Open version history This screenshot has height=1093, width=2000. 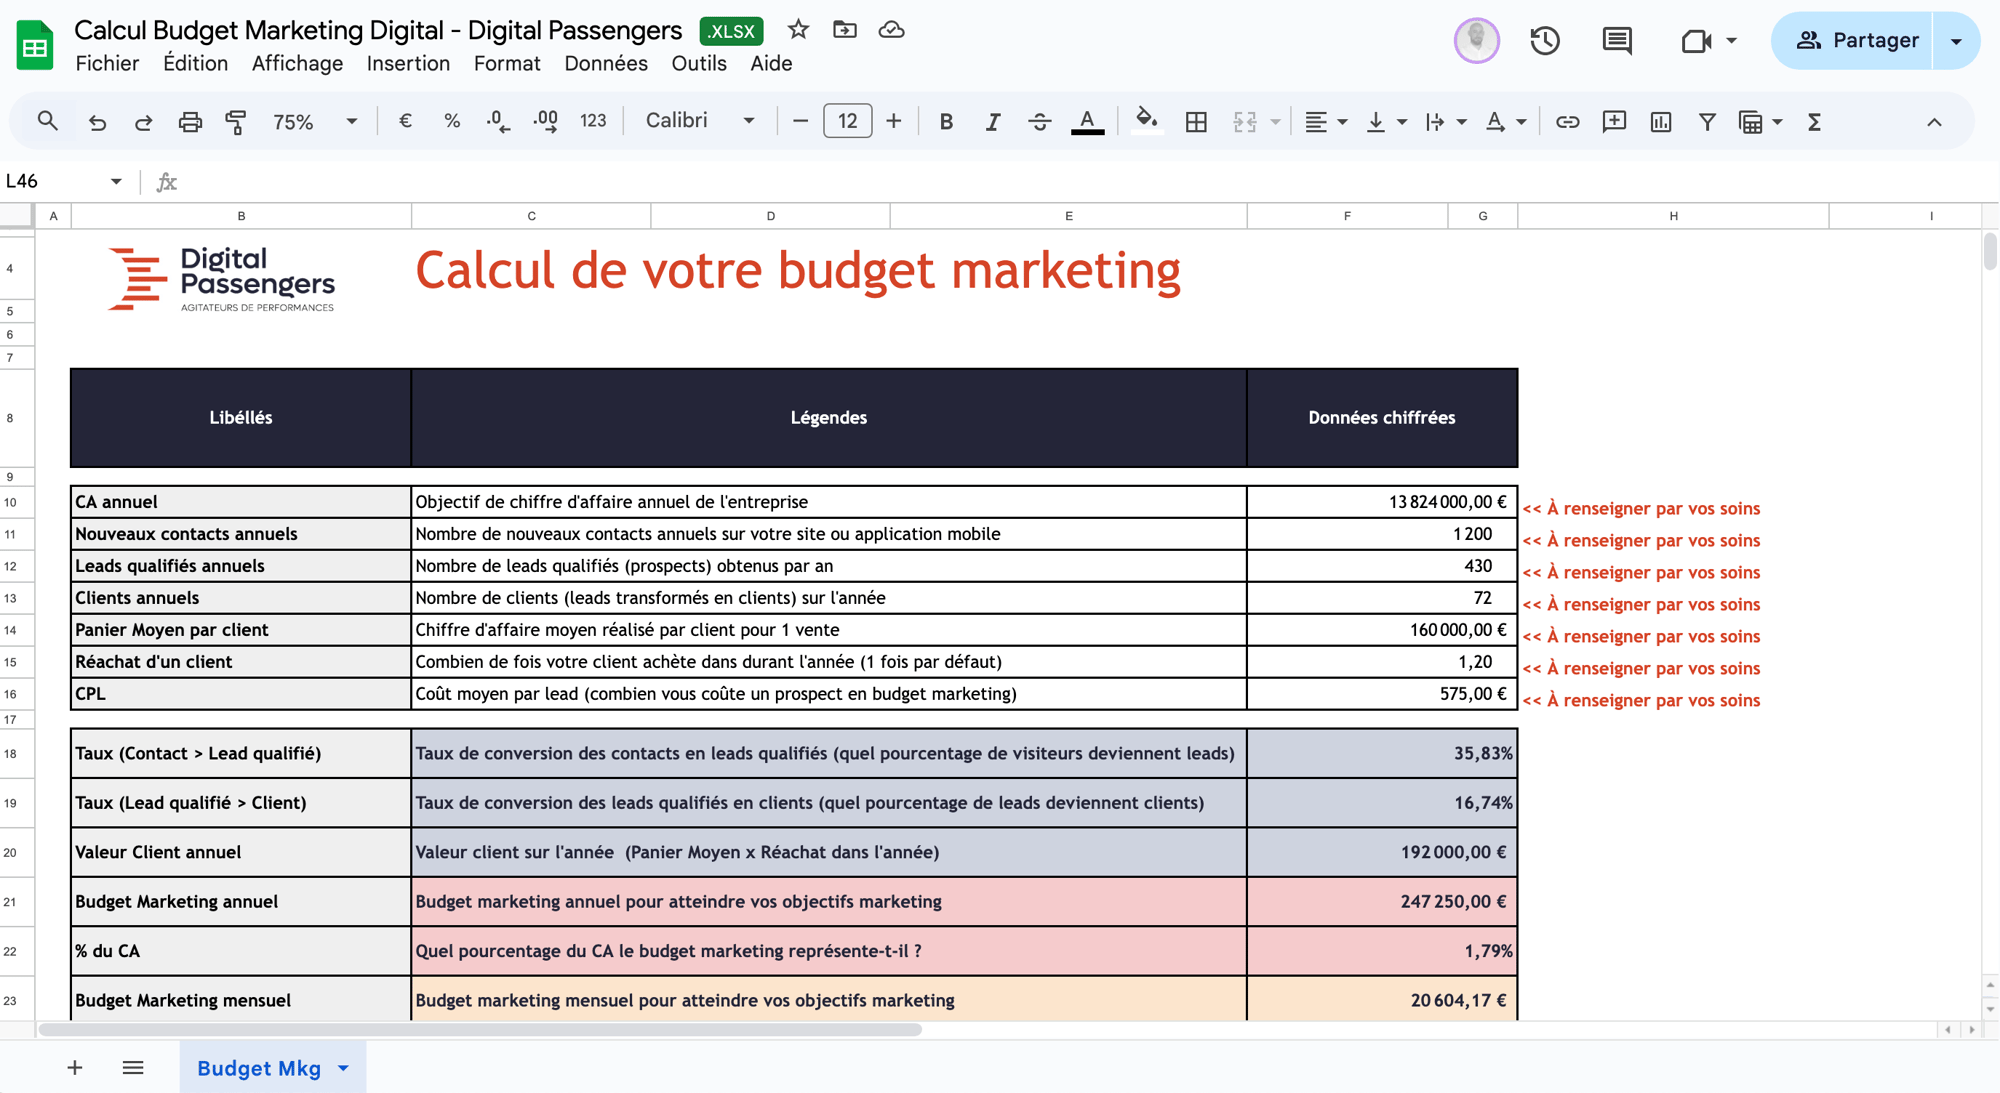(1545, 41)
